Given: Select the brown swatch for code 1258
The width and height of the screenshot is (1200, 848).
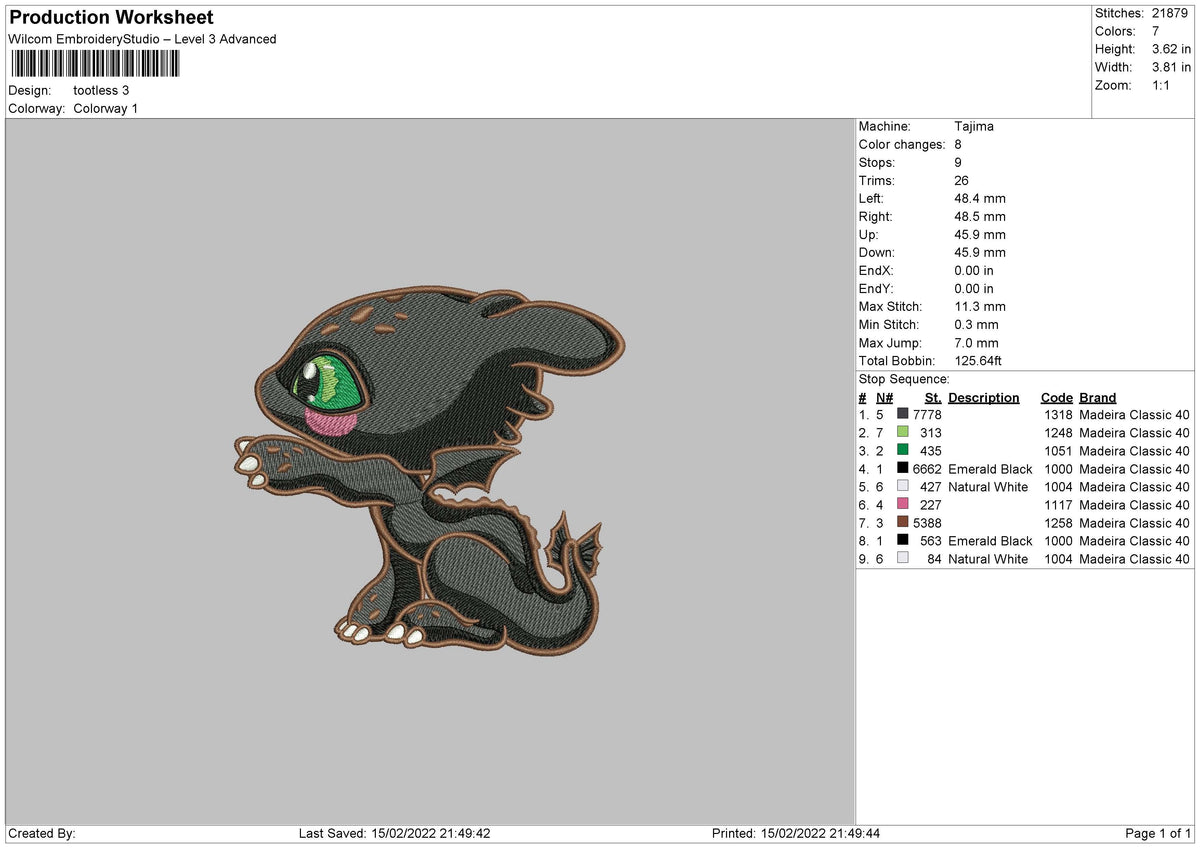Looking at the screenshot, I should coord(903,522).
